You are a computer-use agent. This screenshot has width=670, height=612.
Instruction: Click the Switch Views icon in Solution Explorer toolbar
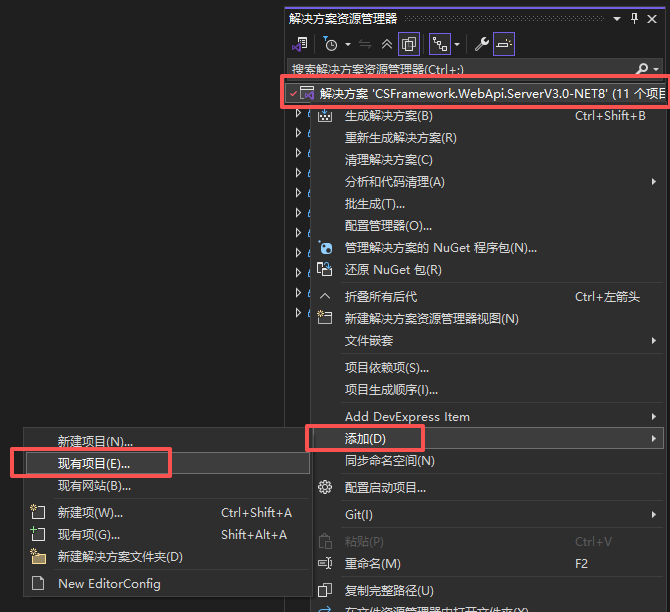[x=300, y=44]
